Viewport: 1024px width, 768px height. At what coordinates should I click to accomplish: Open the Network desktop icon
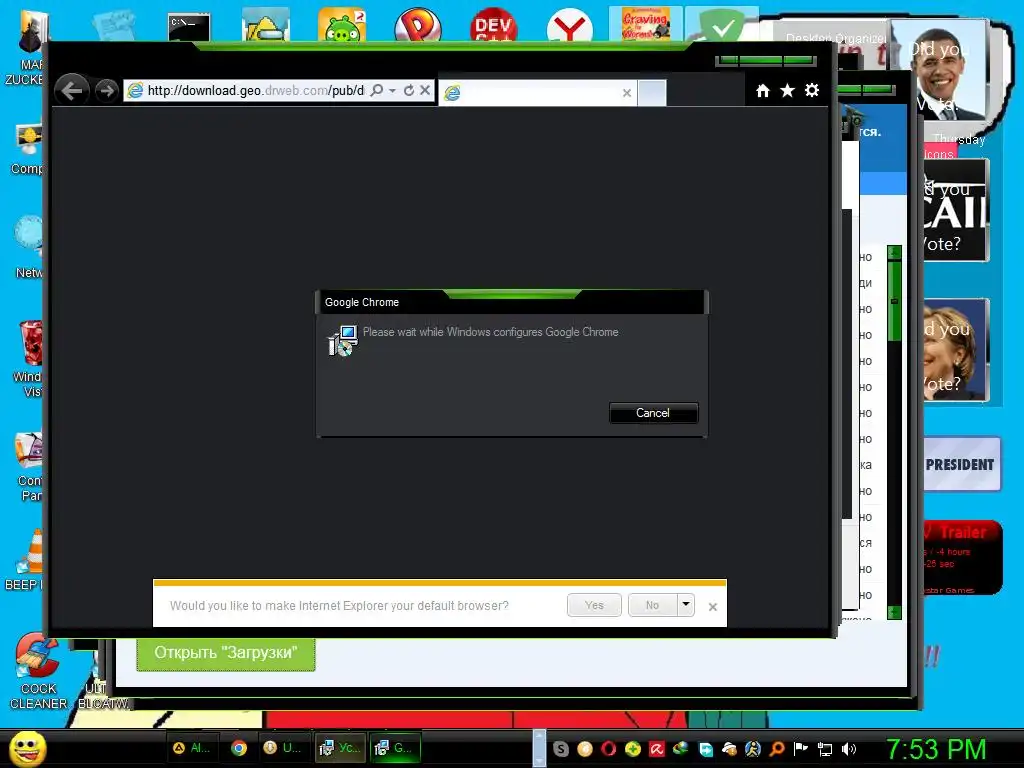click(x=29, y=247)
